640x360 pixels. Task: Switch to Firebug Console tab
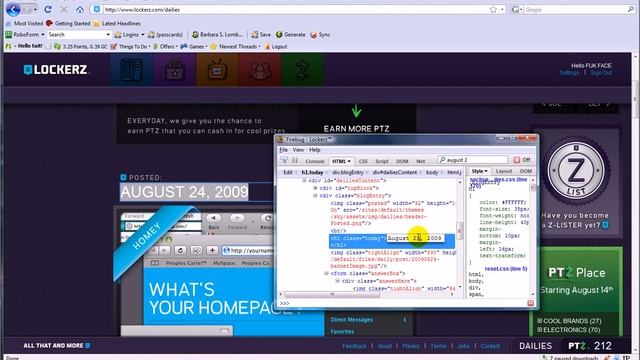[315, 161]
